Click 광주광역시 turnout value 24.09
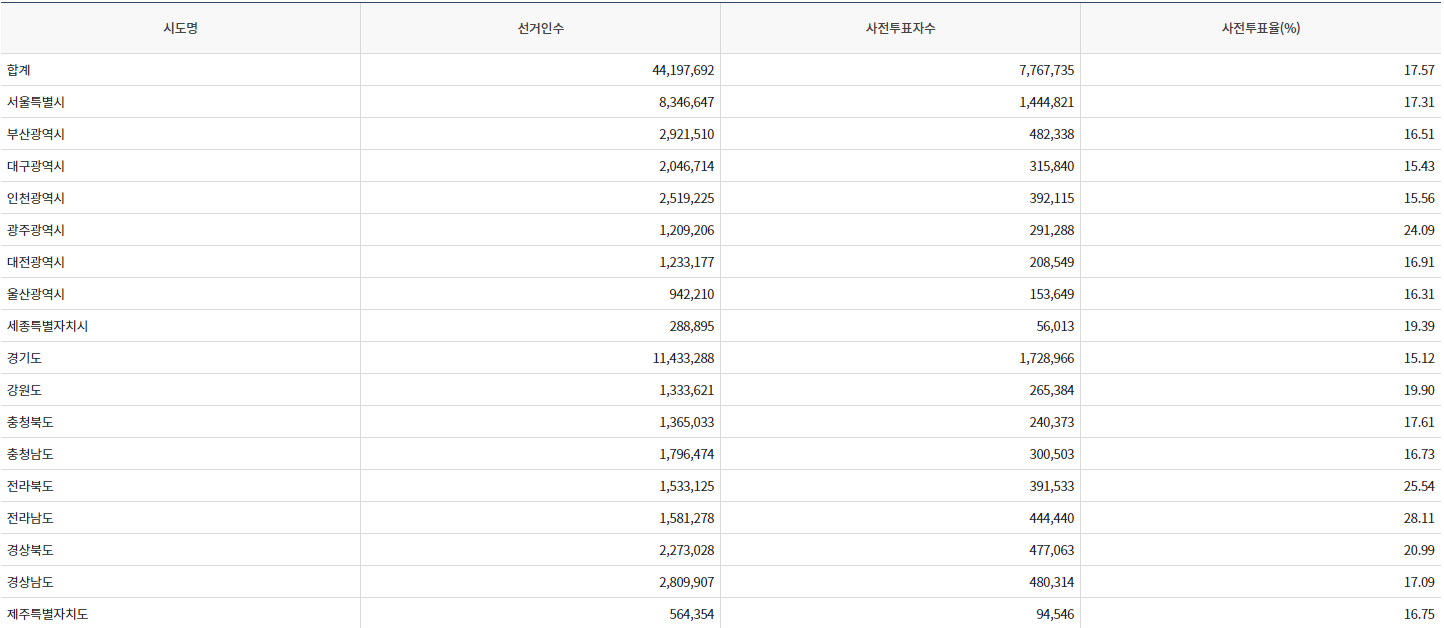Screen dimensions: 1444x628 tap(1419, 230)
